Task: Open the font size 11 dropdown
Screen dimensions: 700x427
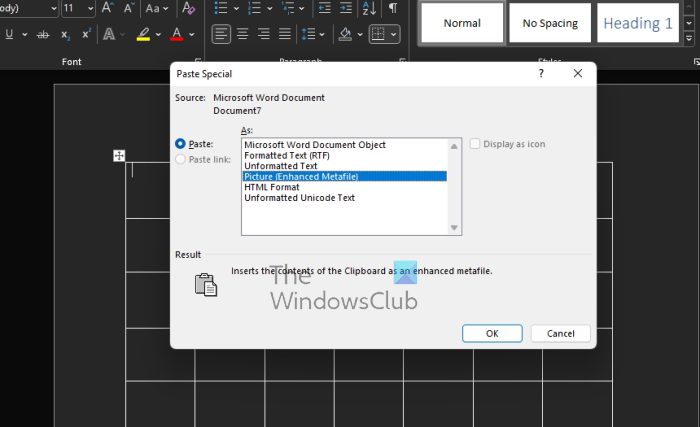Action: tap(91, 8)
